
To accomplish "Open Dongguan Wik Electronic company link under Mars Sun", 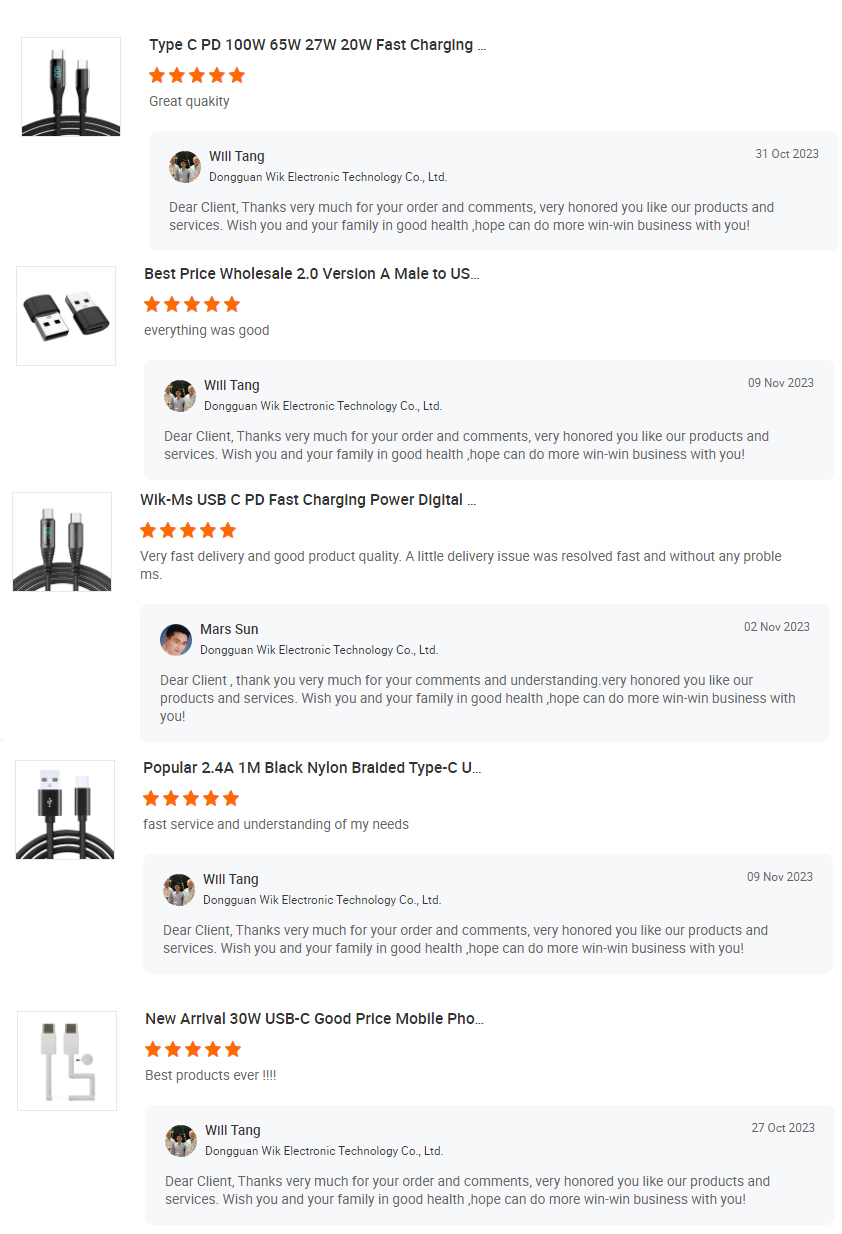I will tap(319, 649).
